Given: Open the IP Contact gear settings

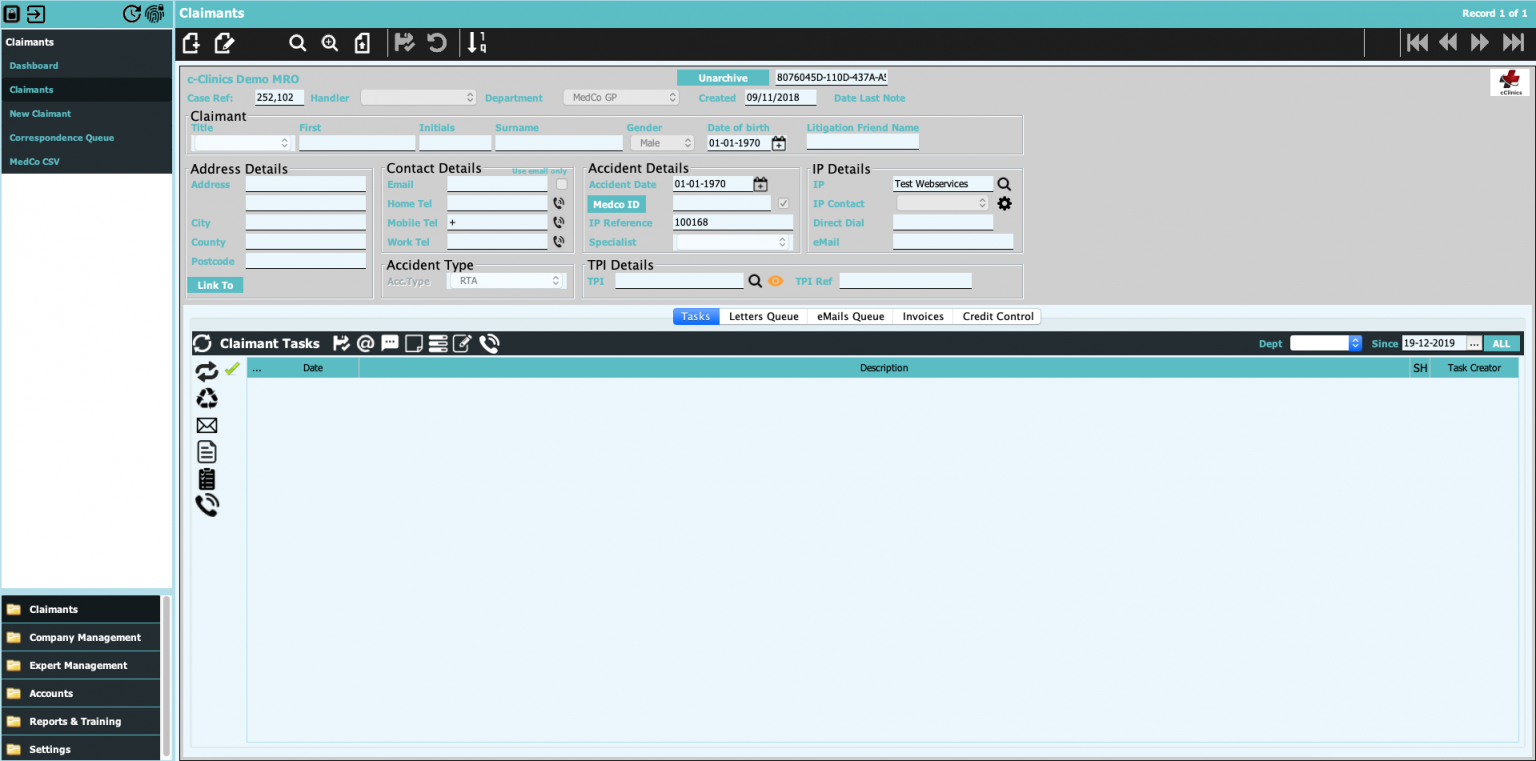Looking at the screenshot, I should [1005, 204].
